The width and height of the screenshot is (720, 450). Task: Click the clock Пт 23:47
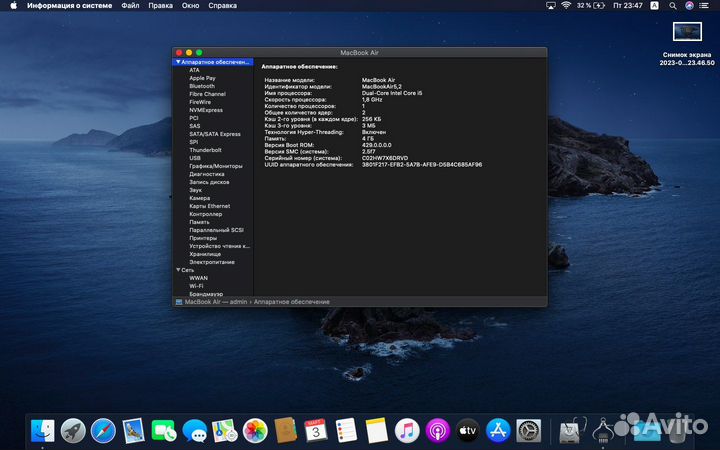click(x=628, y=6)
